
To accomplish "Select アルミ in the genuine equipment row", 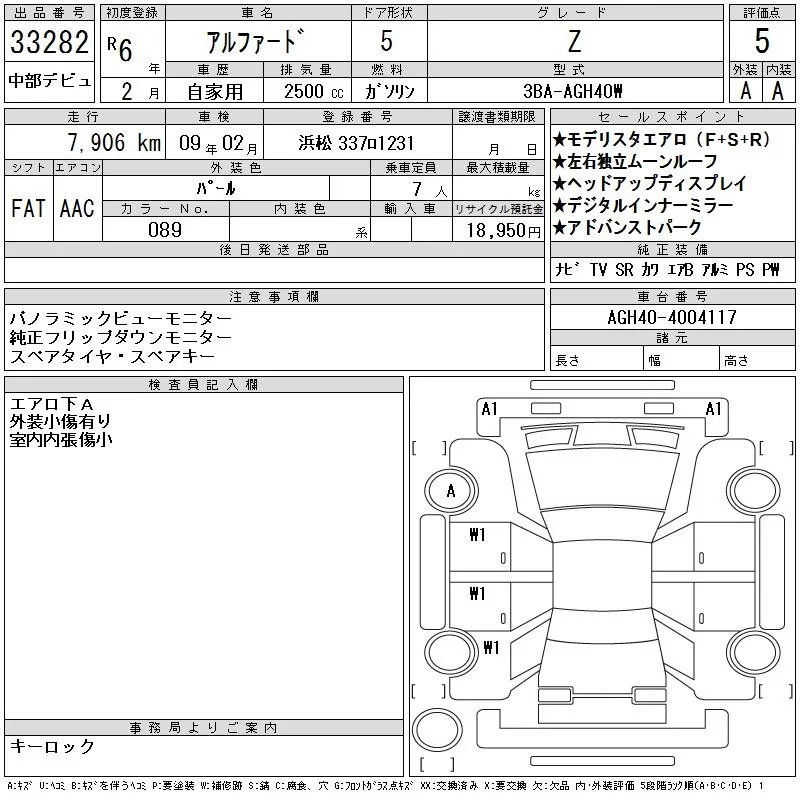I will point(715,269).
